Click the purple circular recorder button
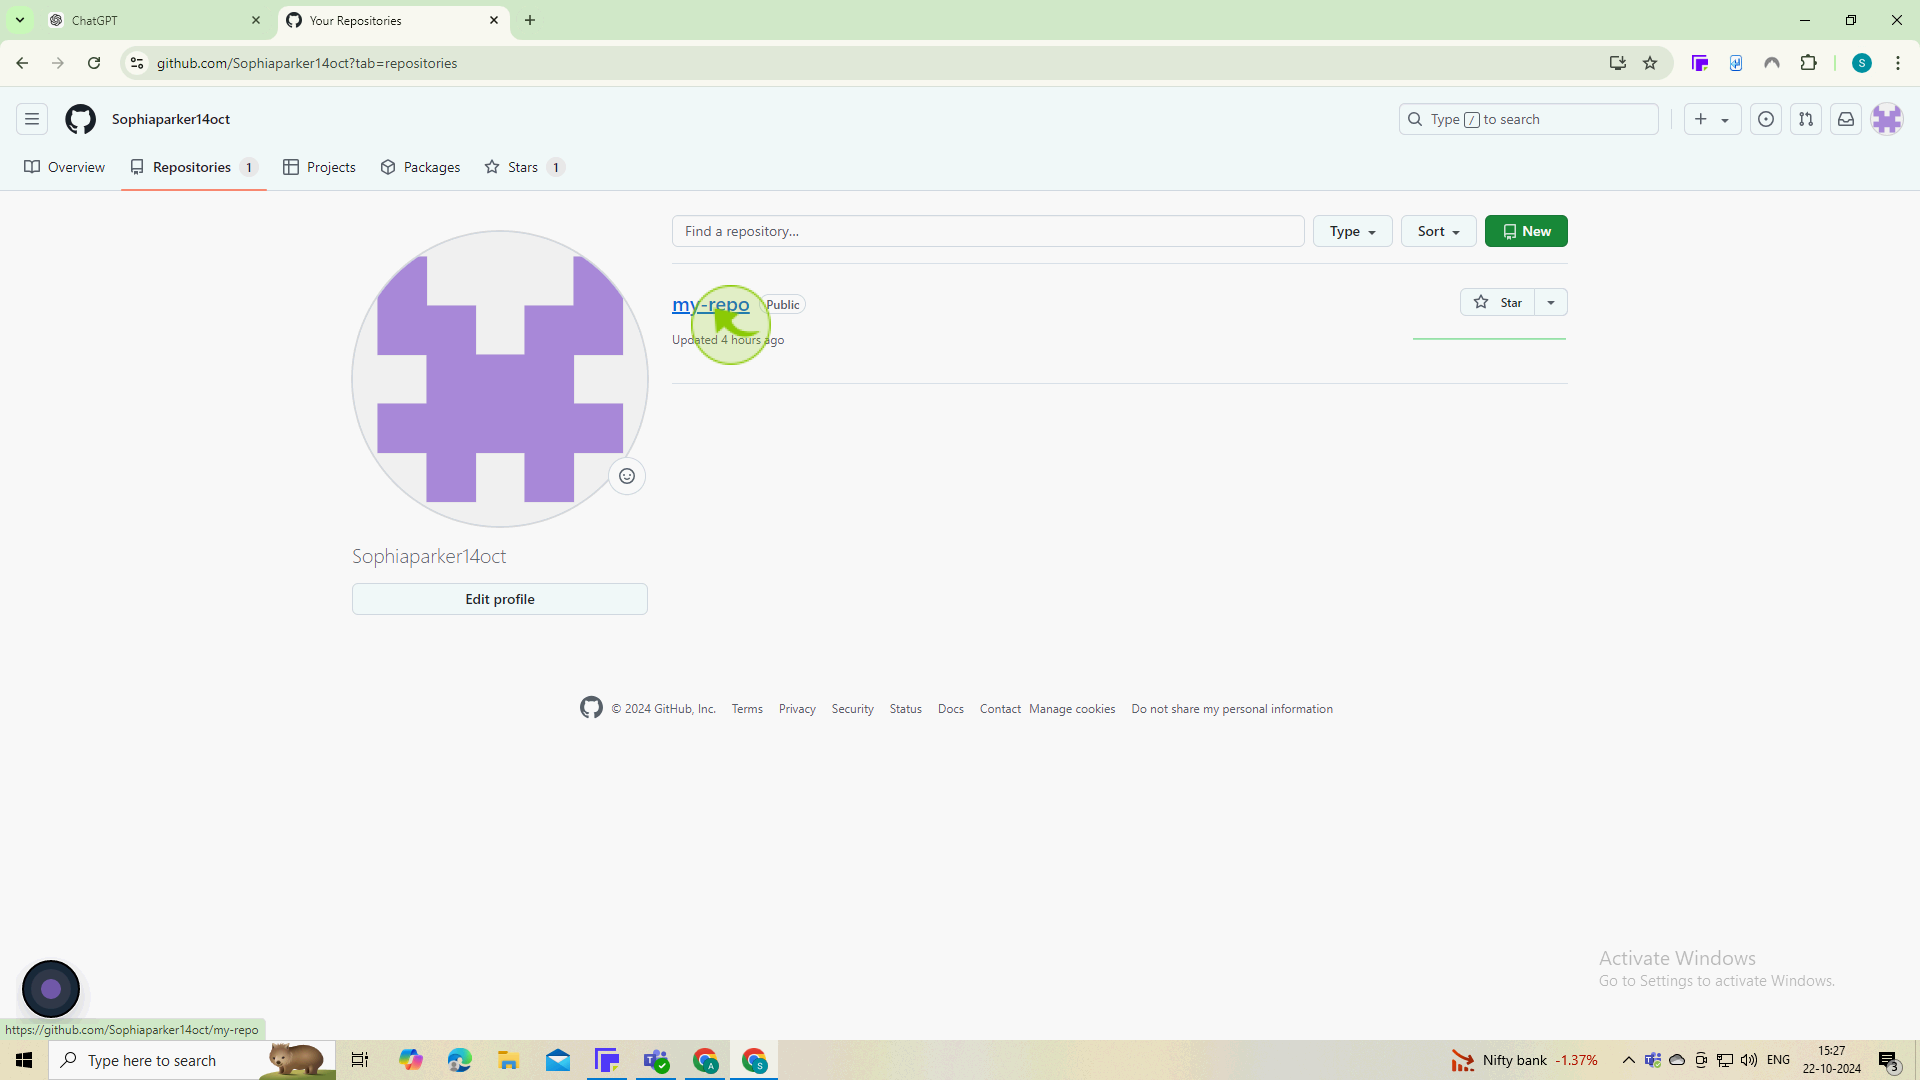 [x=51, y=989]
